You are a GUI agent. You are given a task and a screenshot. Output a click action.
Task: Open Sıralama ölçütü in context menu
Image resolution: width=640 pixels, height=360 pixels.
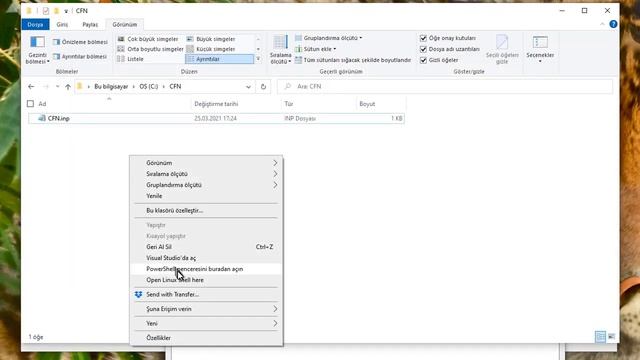(207, 174)
